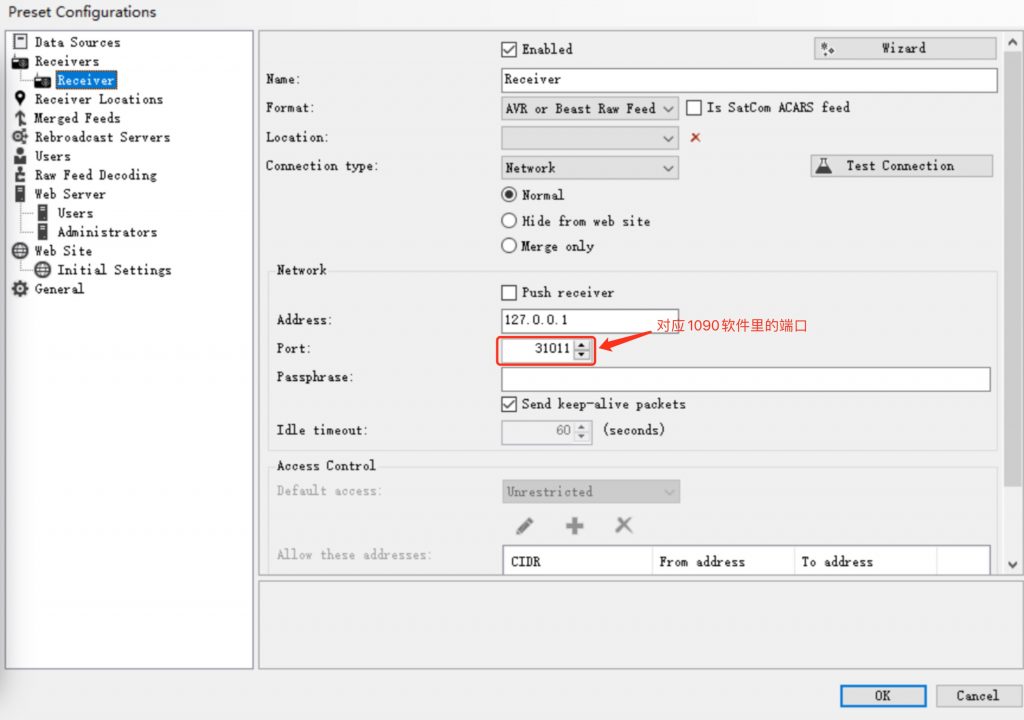Viewport: 1024px width, 720px height.
Task: Select Merged Feeds in the sidebar
Action: click(77, 118)
